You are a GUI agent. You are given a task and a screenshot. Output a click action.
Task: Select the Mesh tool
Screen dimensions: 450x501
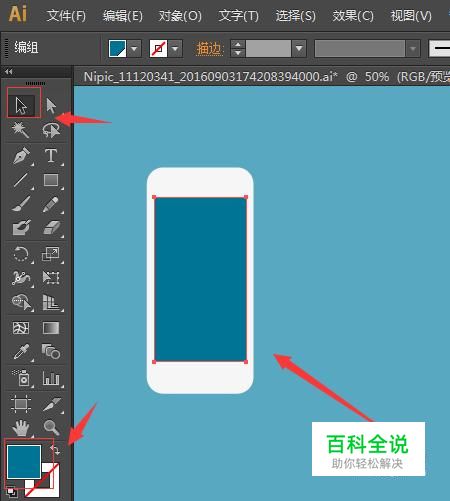(21, 328)
